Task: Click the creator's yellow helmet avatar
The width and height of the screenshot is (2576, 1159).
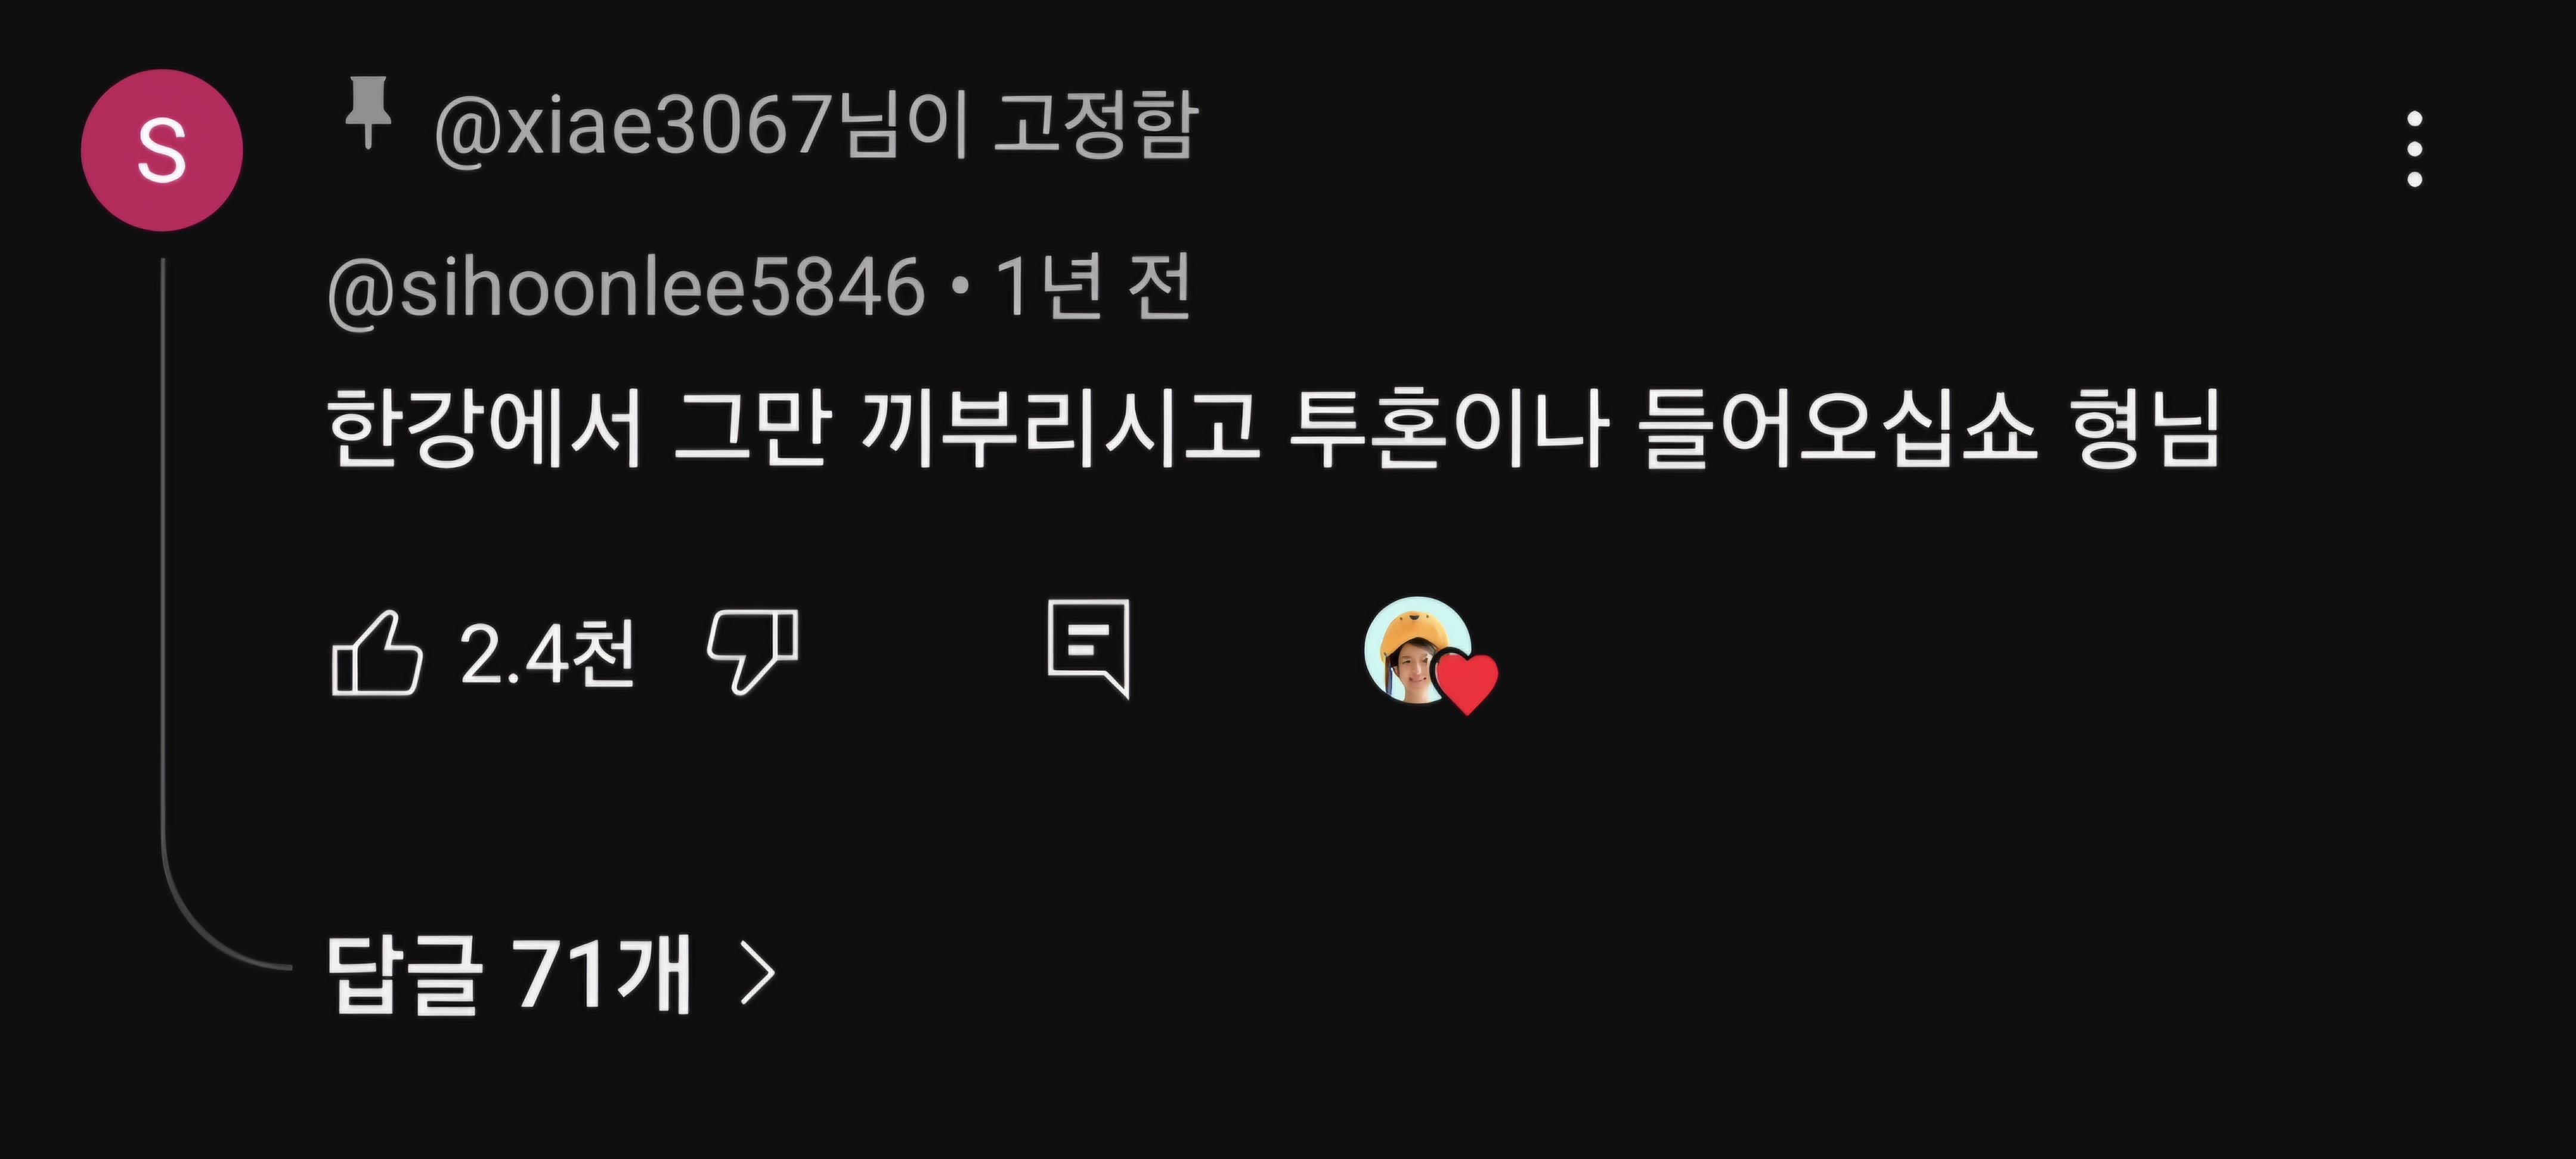Action: click(1416, 650)
